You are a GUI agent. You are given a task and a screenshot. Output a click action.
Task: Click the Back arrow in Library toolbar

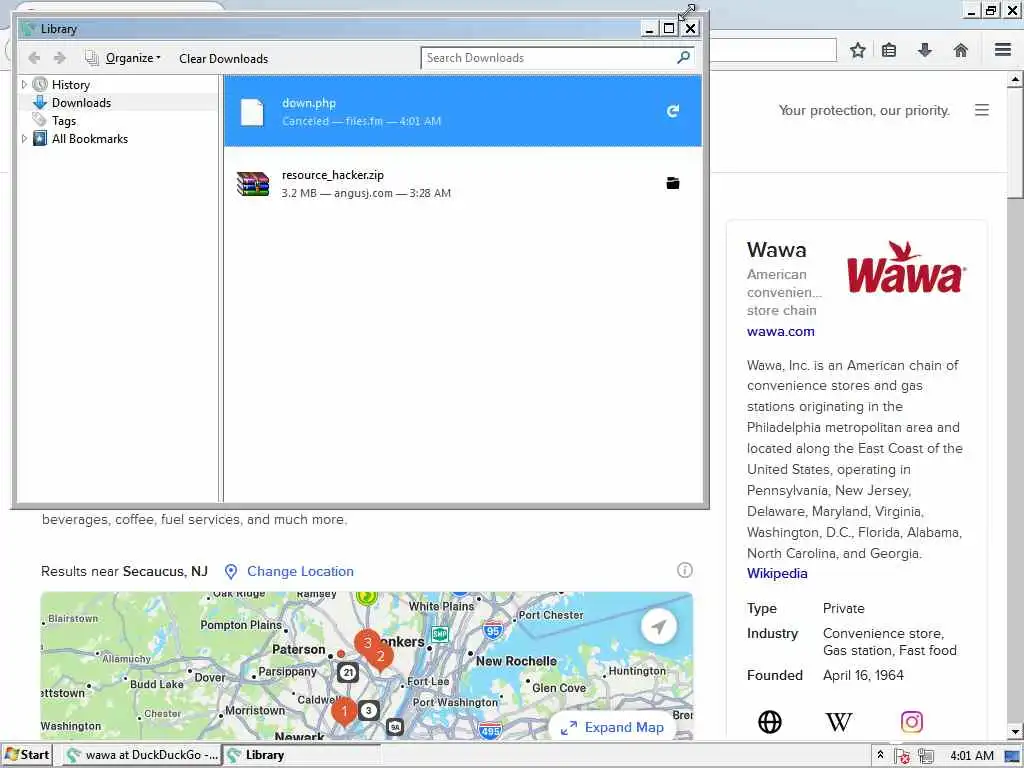[x=34, y=58]
